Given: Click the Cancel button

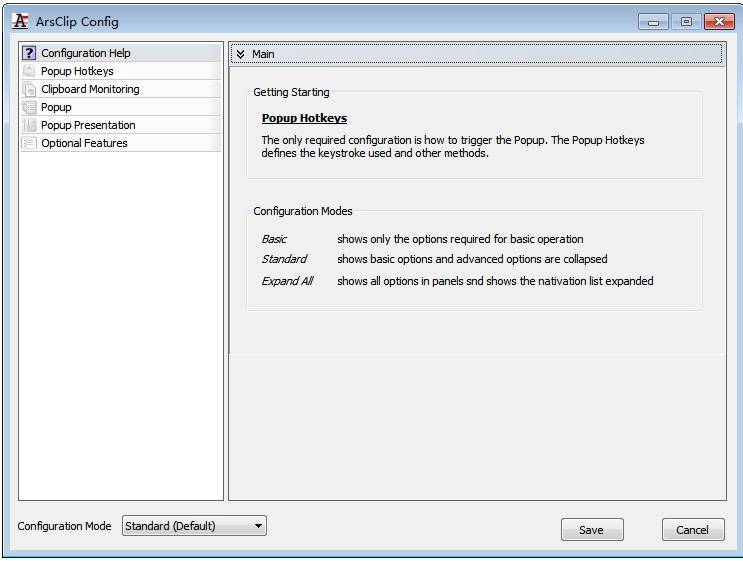Looking at the screenshot, I should (x=692, y=530).
